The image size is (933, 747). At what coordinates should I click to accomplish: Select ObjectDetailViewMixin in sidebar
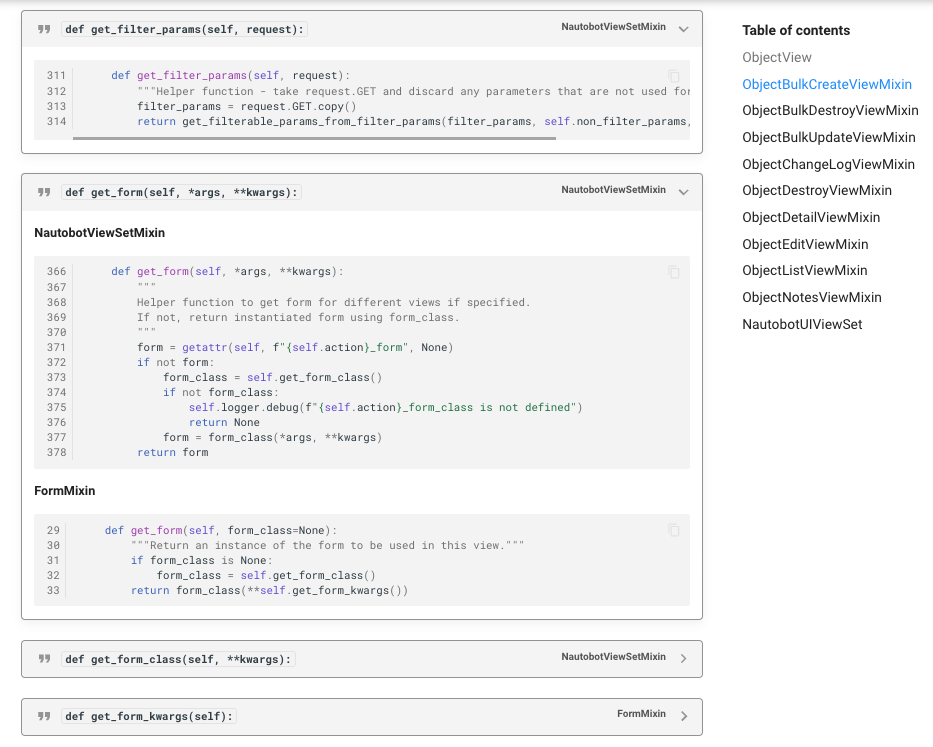click(811, 217)
